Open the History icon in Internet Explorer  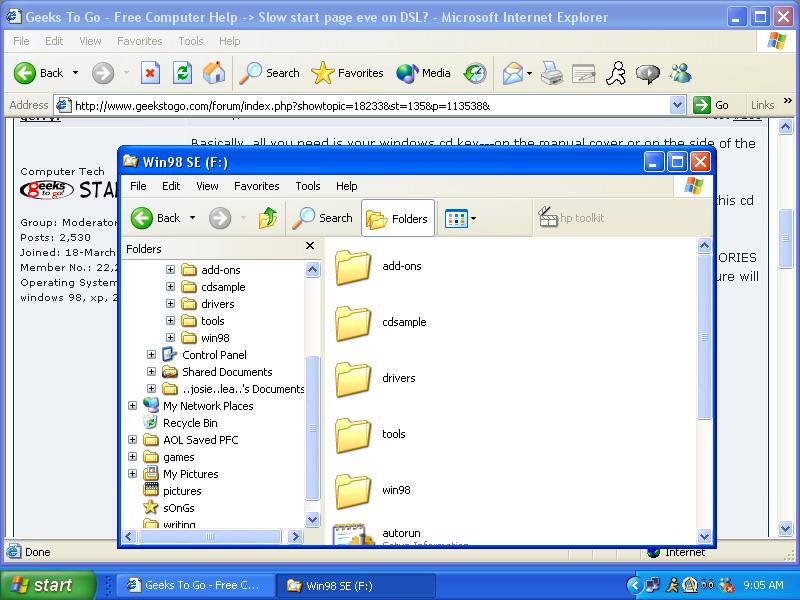475,73
